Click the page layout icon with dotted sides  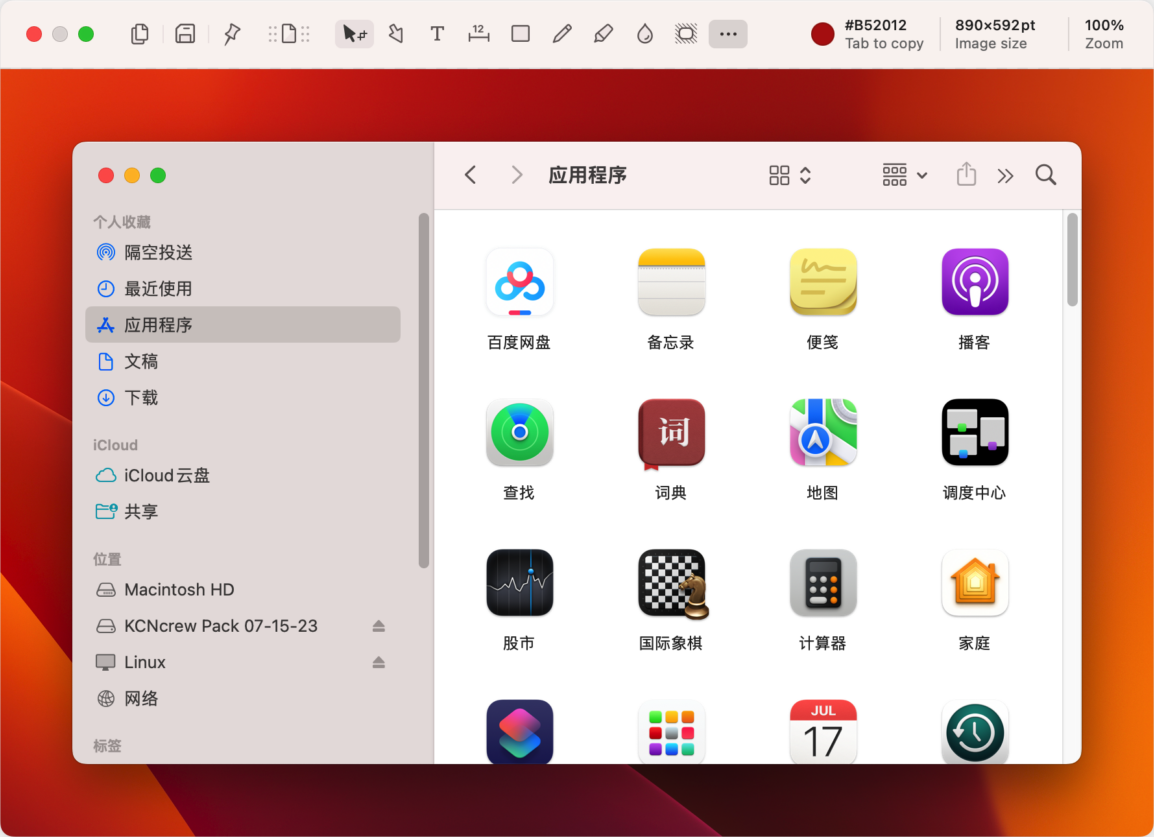[x=289, y=34]
